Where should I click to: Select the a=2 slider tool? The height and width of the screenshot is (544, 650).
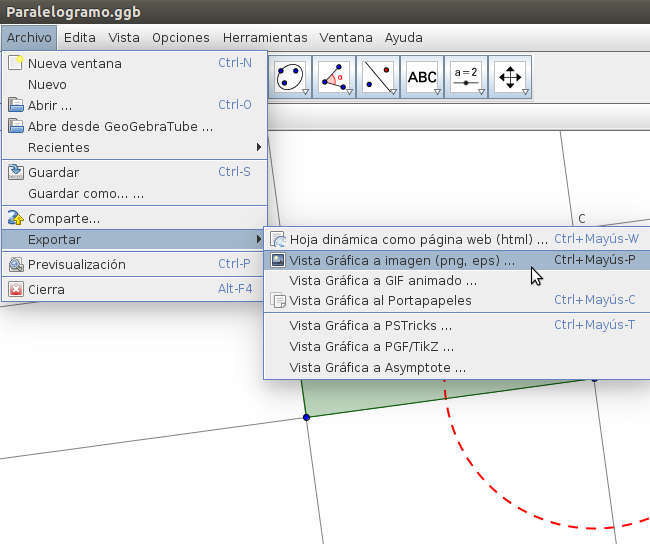click(x=466, y=77)
